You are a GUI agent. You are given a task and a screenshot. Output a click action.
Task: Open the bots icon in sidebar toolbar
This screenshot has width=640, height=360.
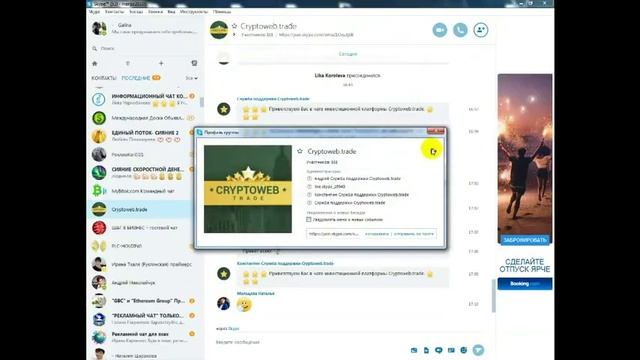click(194, 63)
